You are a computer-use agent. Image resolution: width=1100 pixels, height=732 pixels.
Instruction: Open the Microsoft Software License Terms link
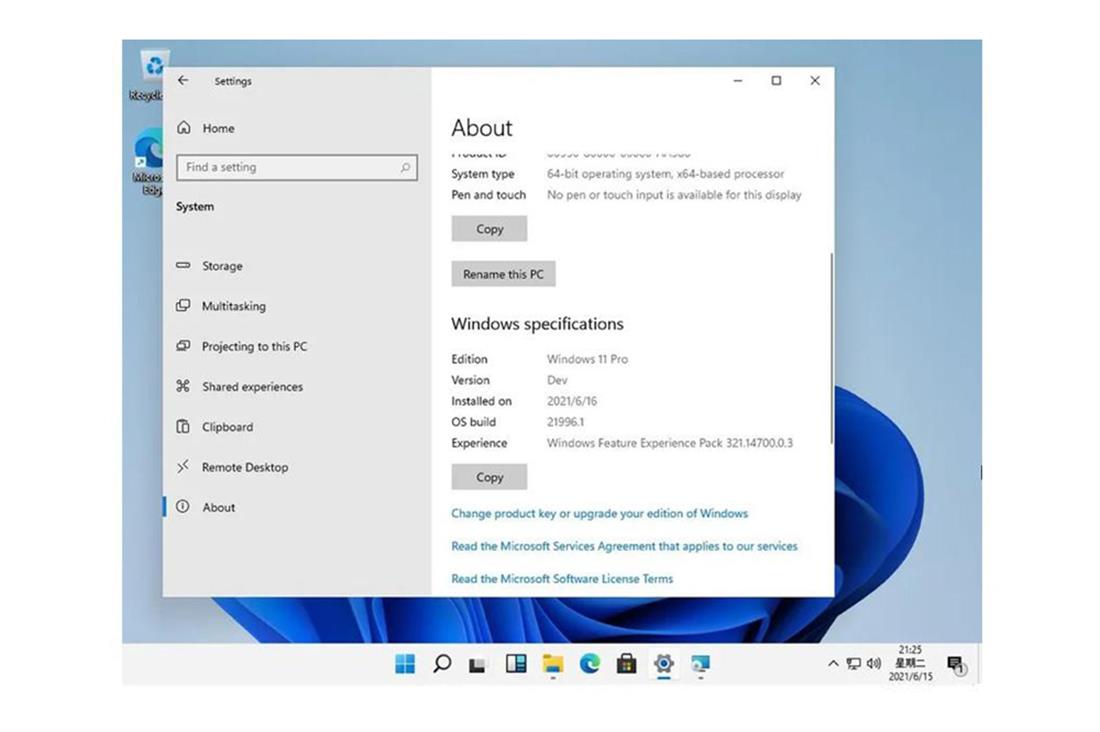[x=562, y=579]
